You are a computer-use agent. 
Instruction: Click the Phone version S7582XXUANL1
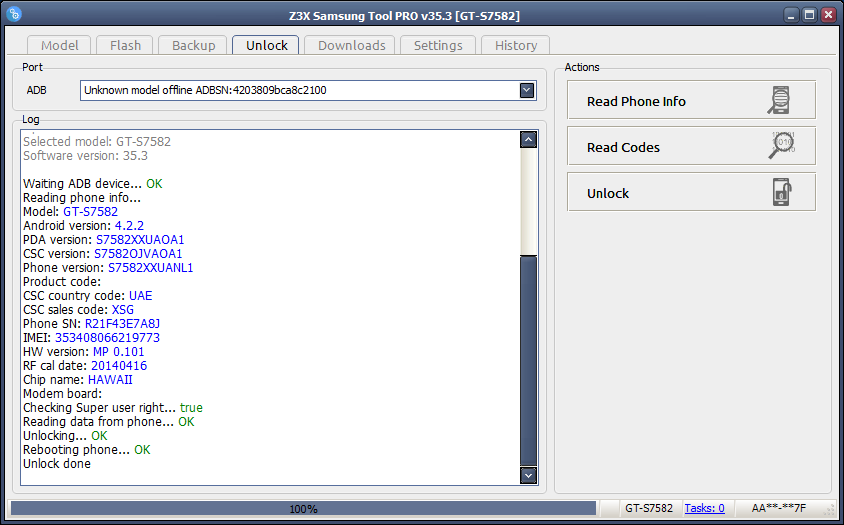pyautogui.click(x=151, y=268)
